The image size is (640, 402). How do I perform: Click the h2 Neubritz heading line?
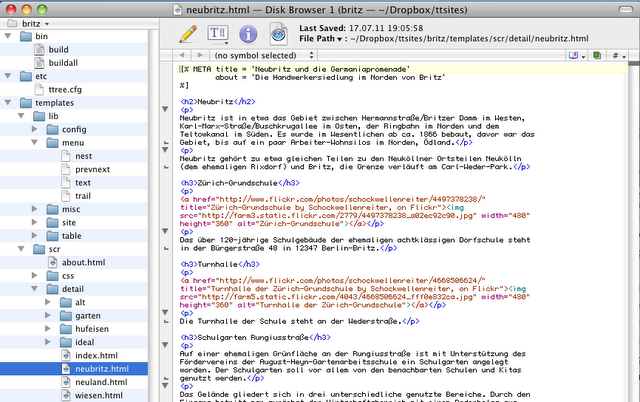pos(218,102)
